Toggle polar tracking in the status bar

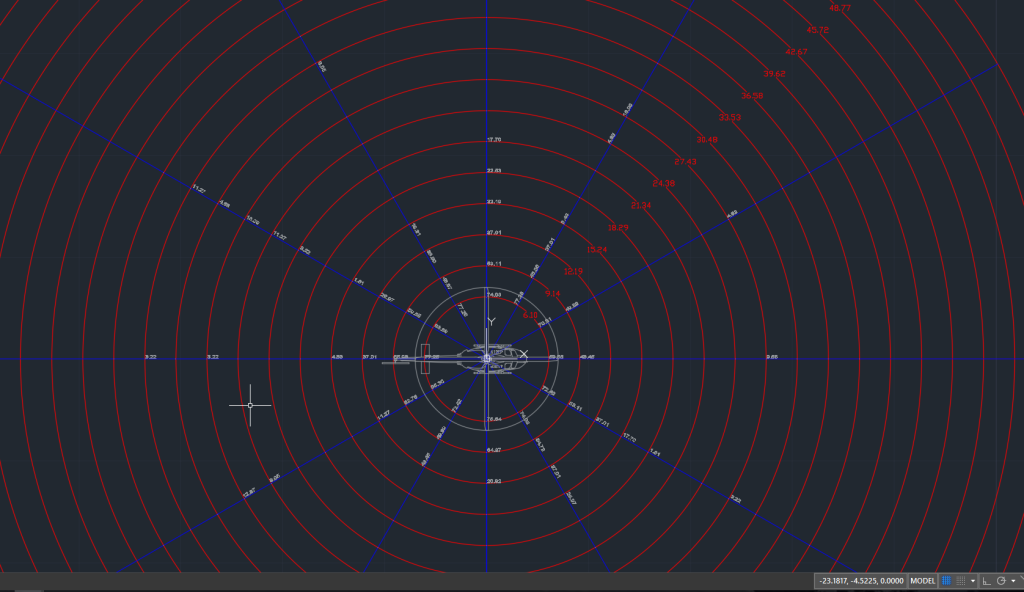pyautogui.click(x=1001, y=580)
